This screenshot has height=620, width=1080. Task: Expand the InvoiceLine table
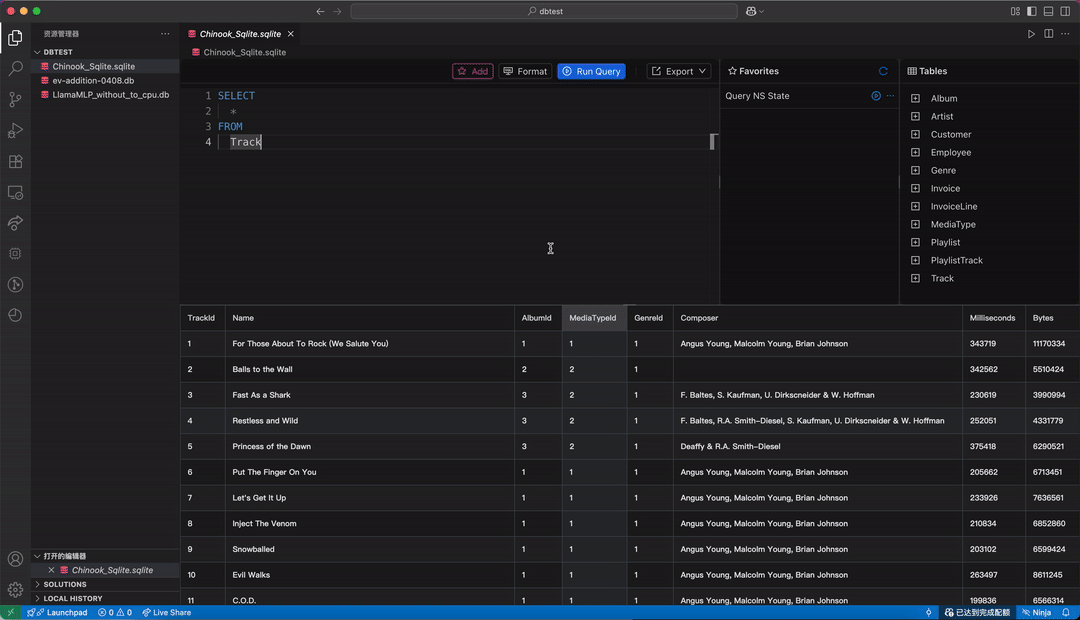(915, 206)
